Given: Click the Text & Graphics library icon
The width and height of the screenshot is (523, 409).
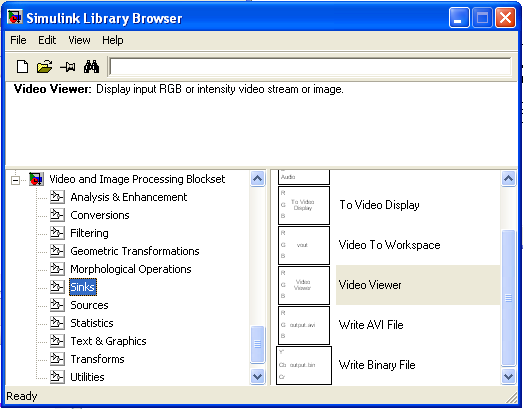Looking at the screenshot, I should click(57, 341).
